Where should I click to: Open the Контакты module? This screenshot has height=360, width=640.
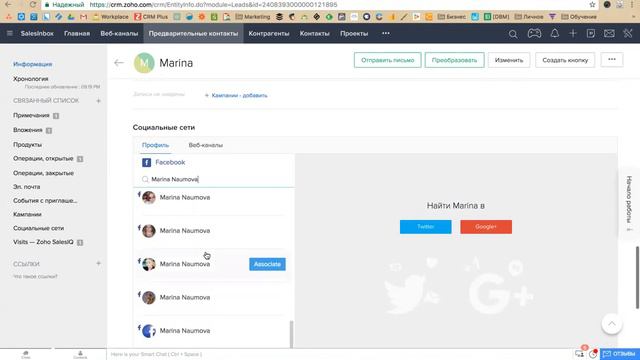click(315, 33)
